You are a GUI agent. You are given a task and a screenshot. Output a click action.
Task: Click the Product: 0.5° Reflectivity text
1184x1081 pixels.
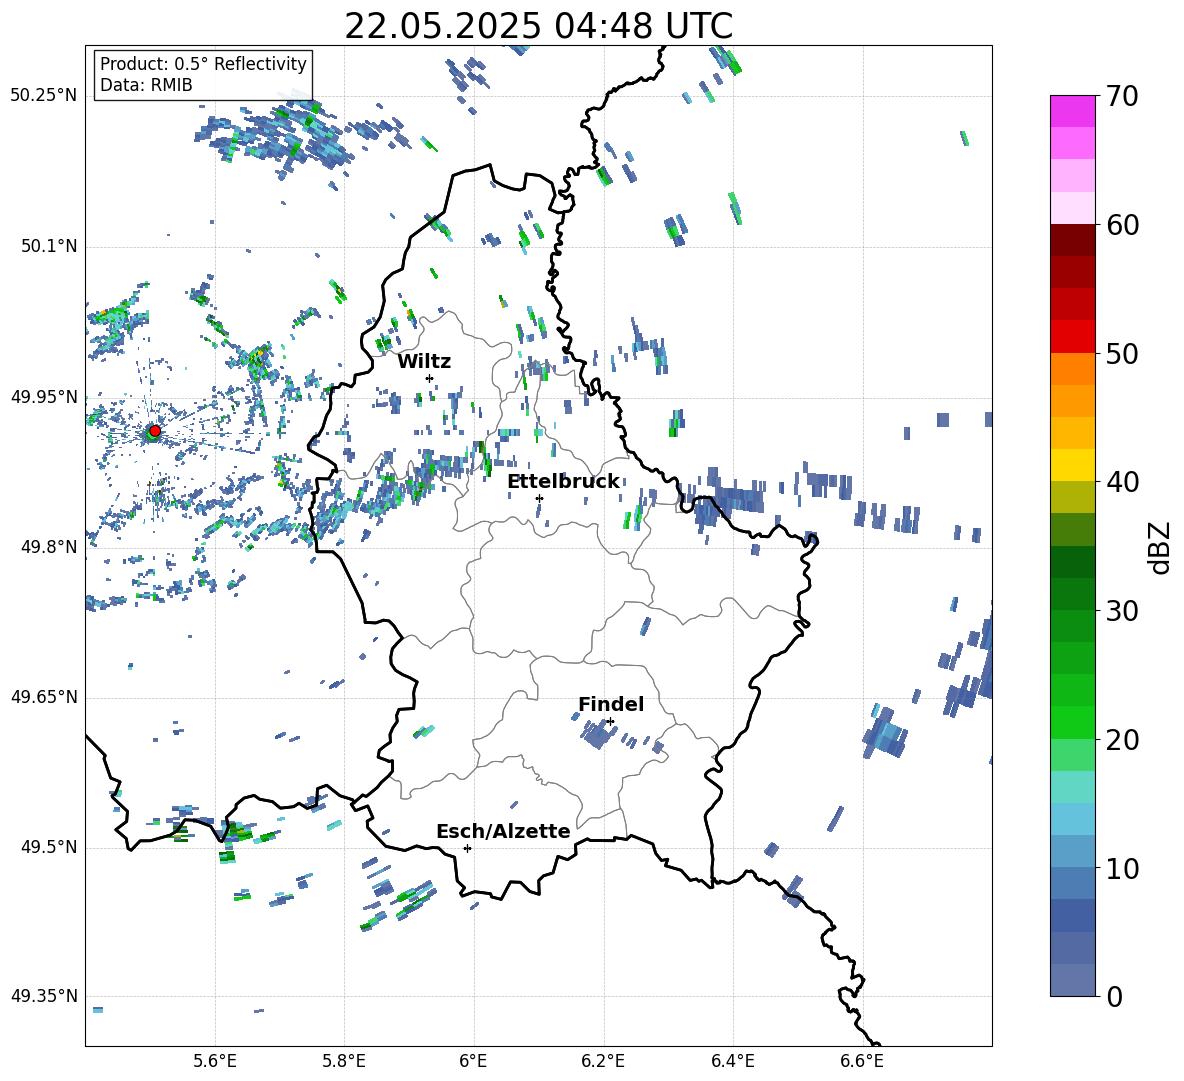[203, 63]
